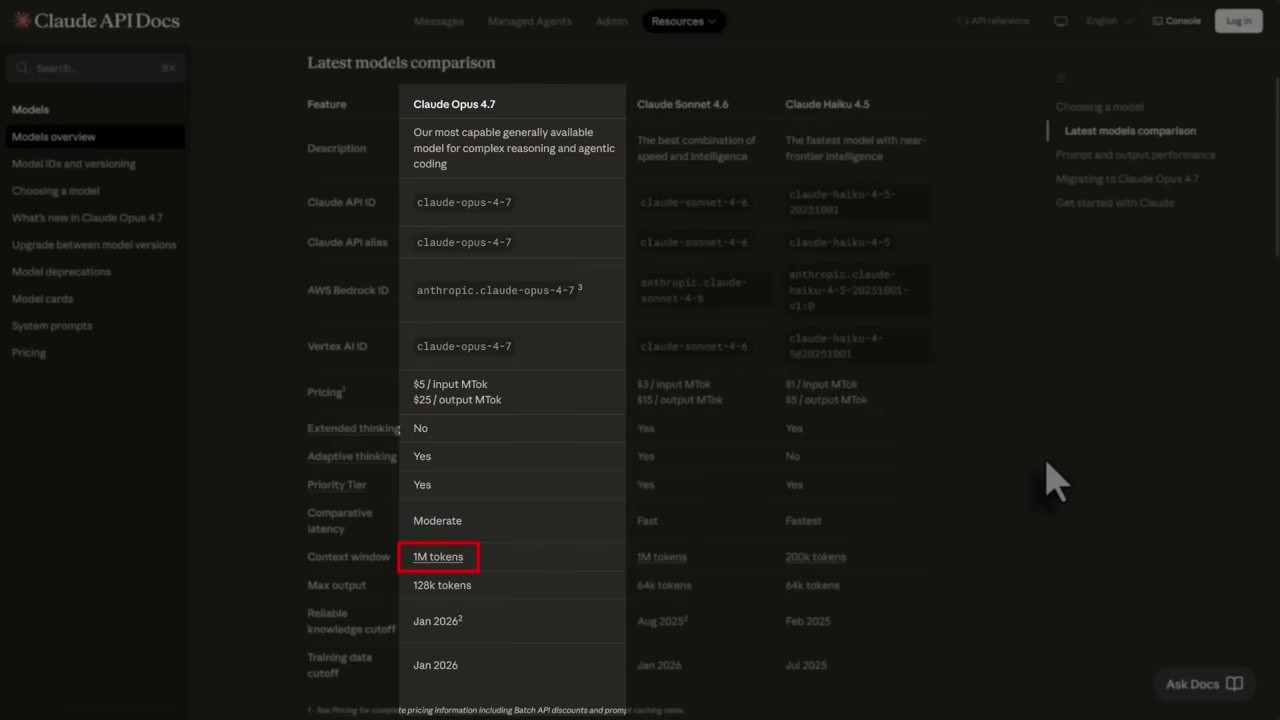Click claude-opus-4-7 in the Claude API alias row
The width and height of the screenshot is (1280, 720).
pos(464,242)
